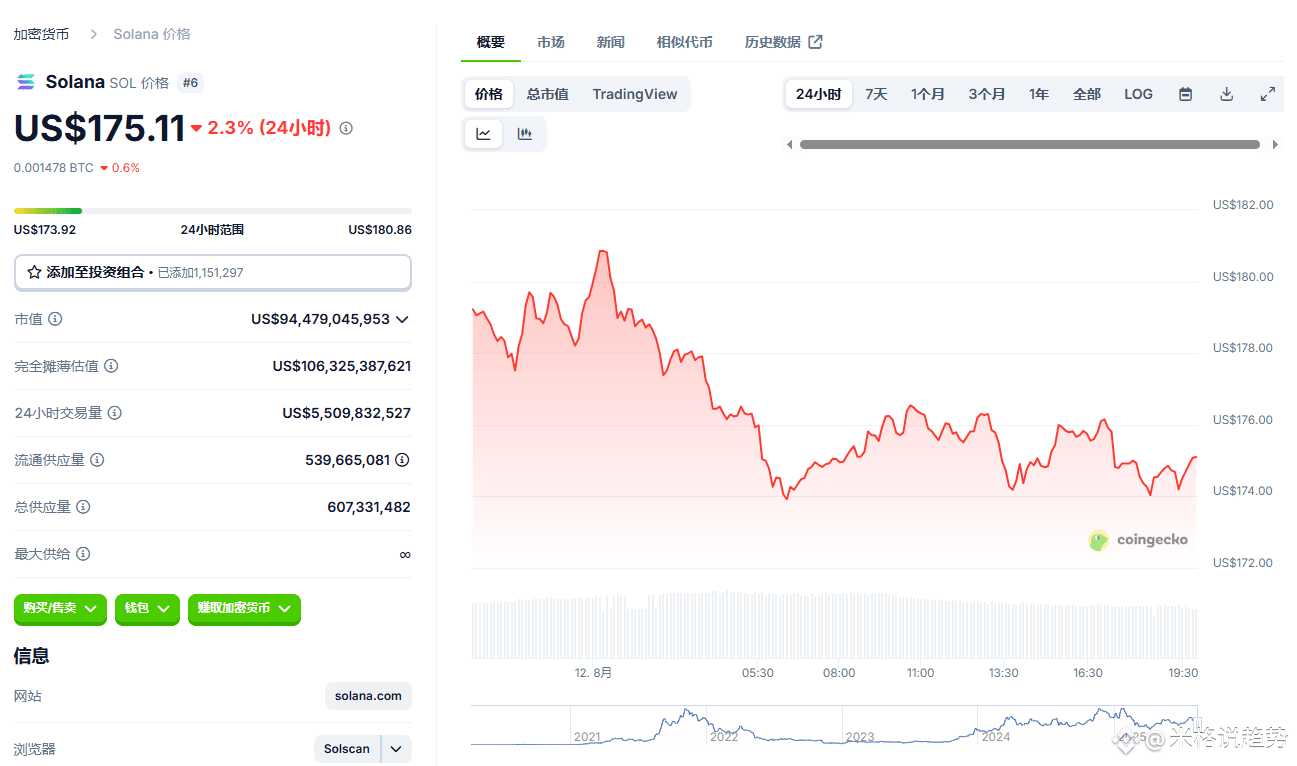This screenshot has width=1297, height=766.
Task: Switch to candlestick chart view icon
Action: tap(524, 134)
